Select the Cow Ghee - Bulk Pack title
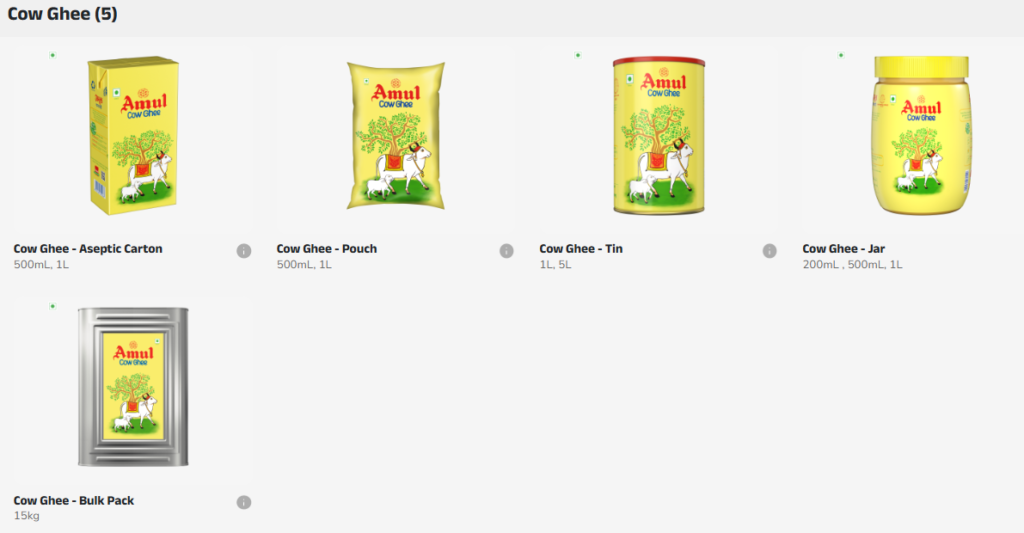 click(x=74, y=500)
